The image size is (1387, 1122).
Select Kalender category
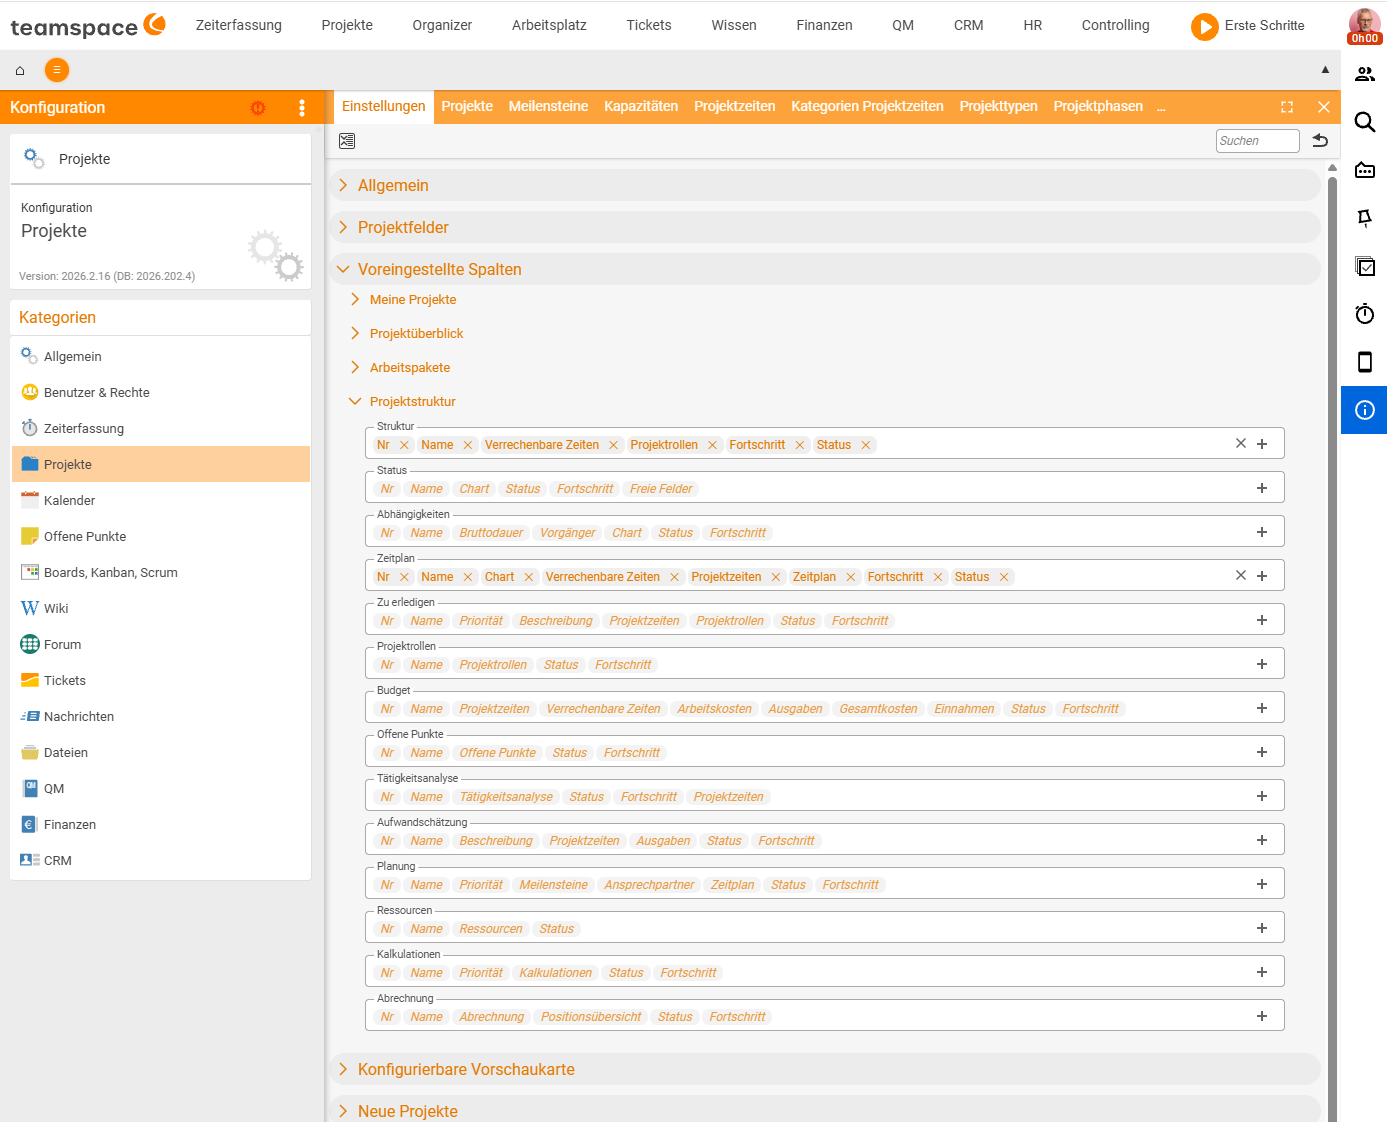coord(160,500)
